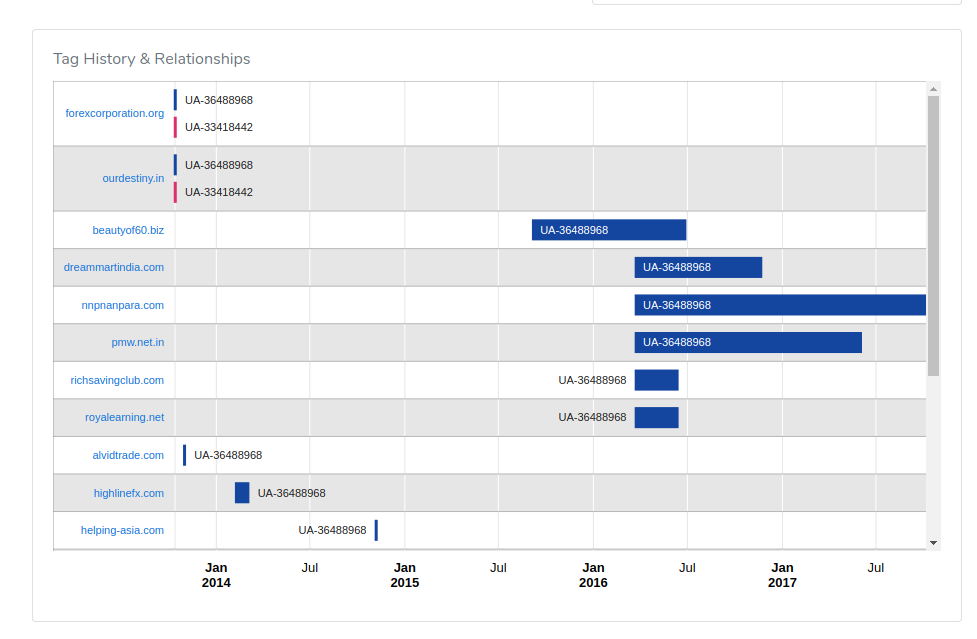Viewport: 977px width, 639px height.
Task: Click the Jan 2016 axis label
Action: coord(593,575)
